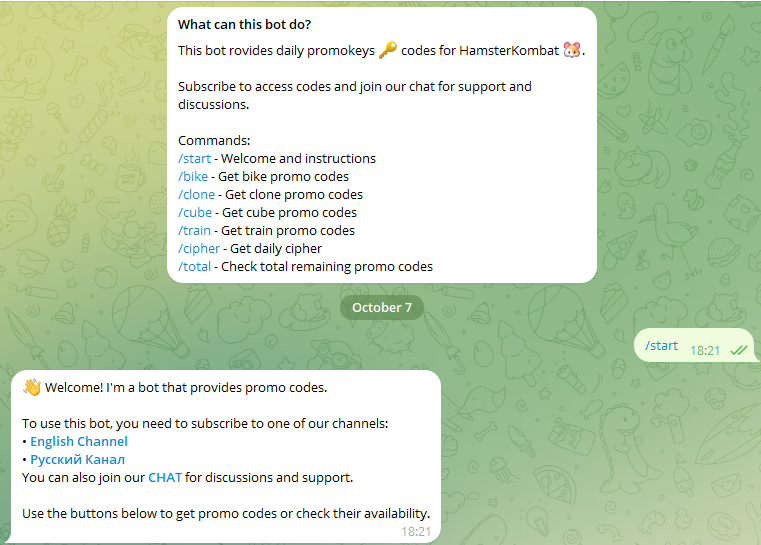Open the CHAT link for discussions
This screenshot has width=761, height=545.
pos(165,478)
